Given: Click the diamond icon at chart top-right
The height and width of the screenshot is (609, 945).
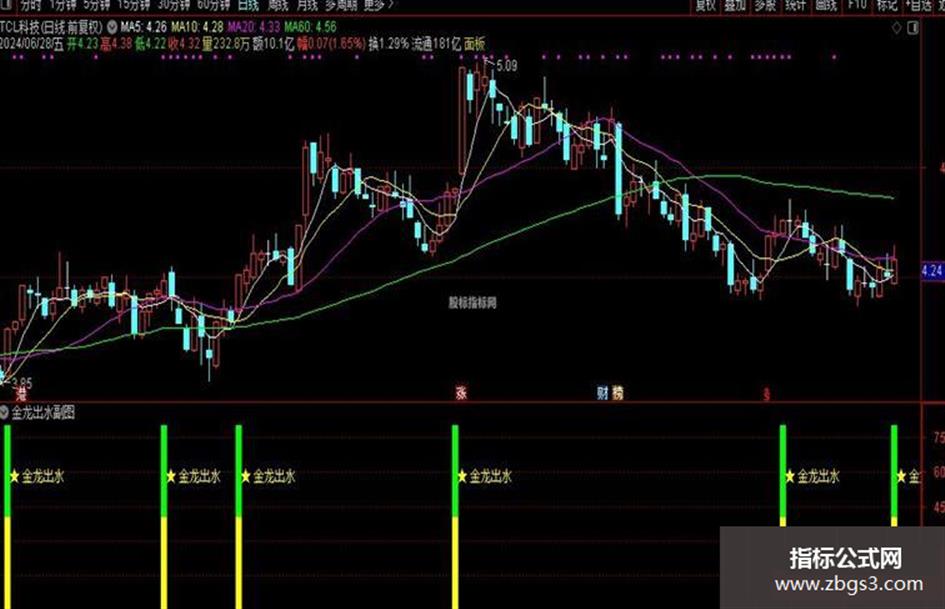Looking at the screenshot, I should (897, 27).
